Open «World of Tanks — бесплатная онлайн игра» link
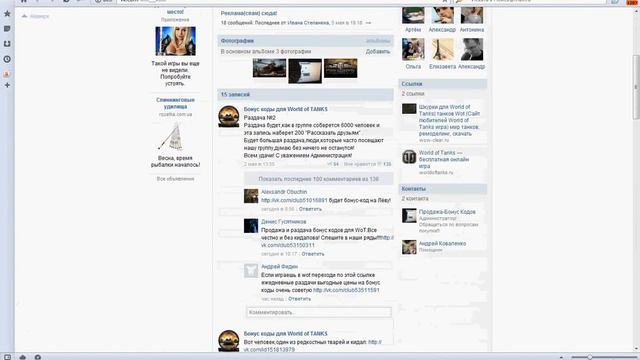The height and width of the screenshot is (360, 640). point(444,159)
